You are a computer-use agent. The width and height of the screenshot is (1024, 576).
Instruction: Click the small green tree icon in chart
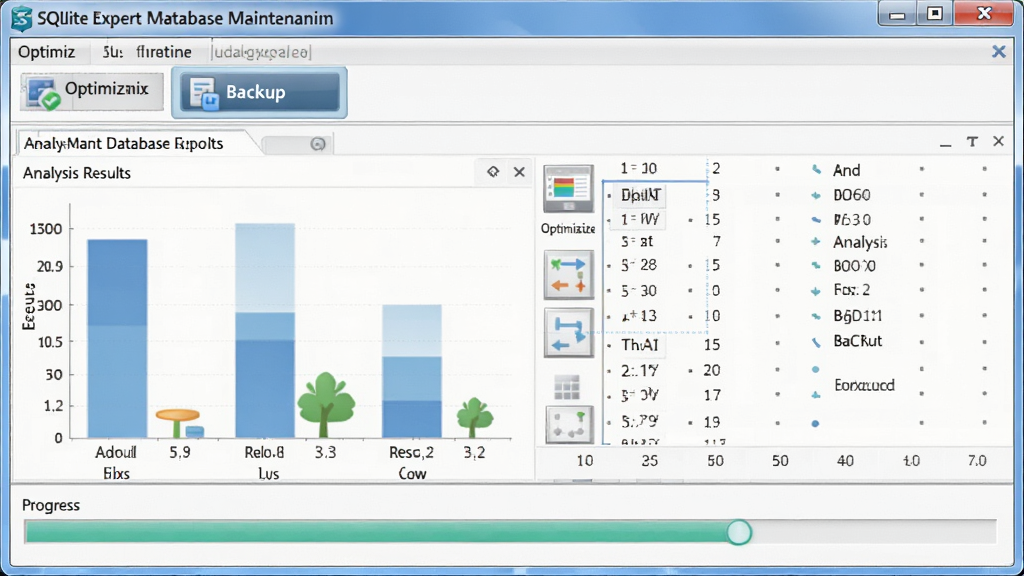click(475, 417)
